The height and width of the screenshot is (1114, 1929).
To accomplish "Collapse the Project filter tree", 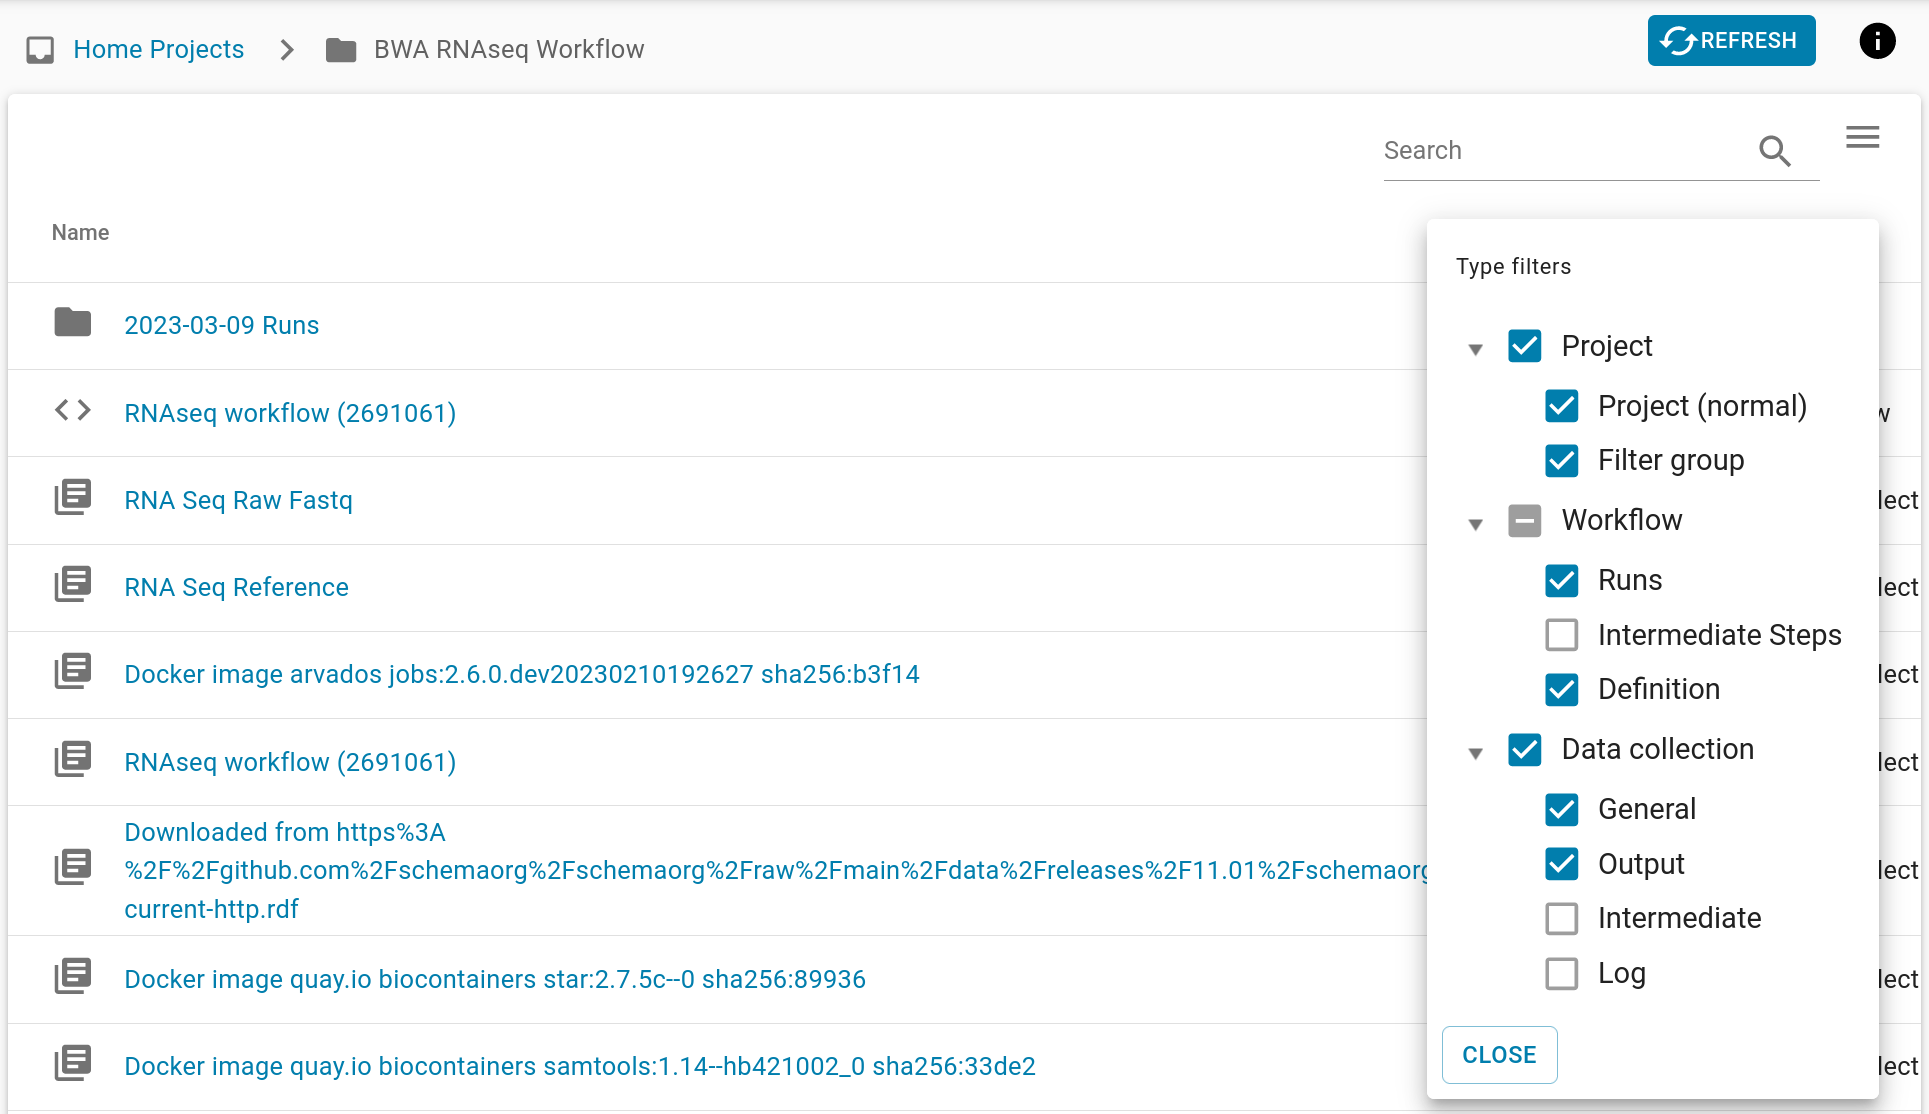I will (1475, 349).
